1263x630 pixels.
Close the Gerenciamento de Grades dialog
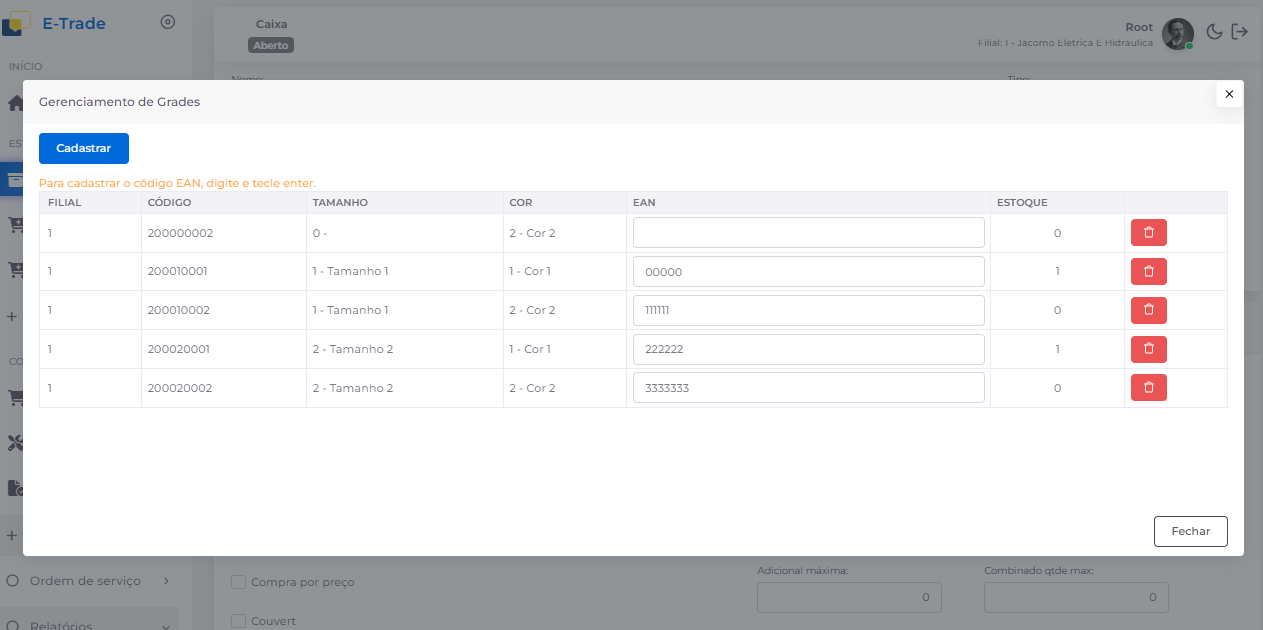(1229, 94)
